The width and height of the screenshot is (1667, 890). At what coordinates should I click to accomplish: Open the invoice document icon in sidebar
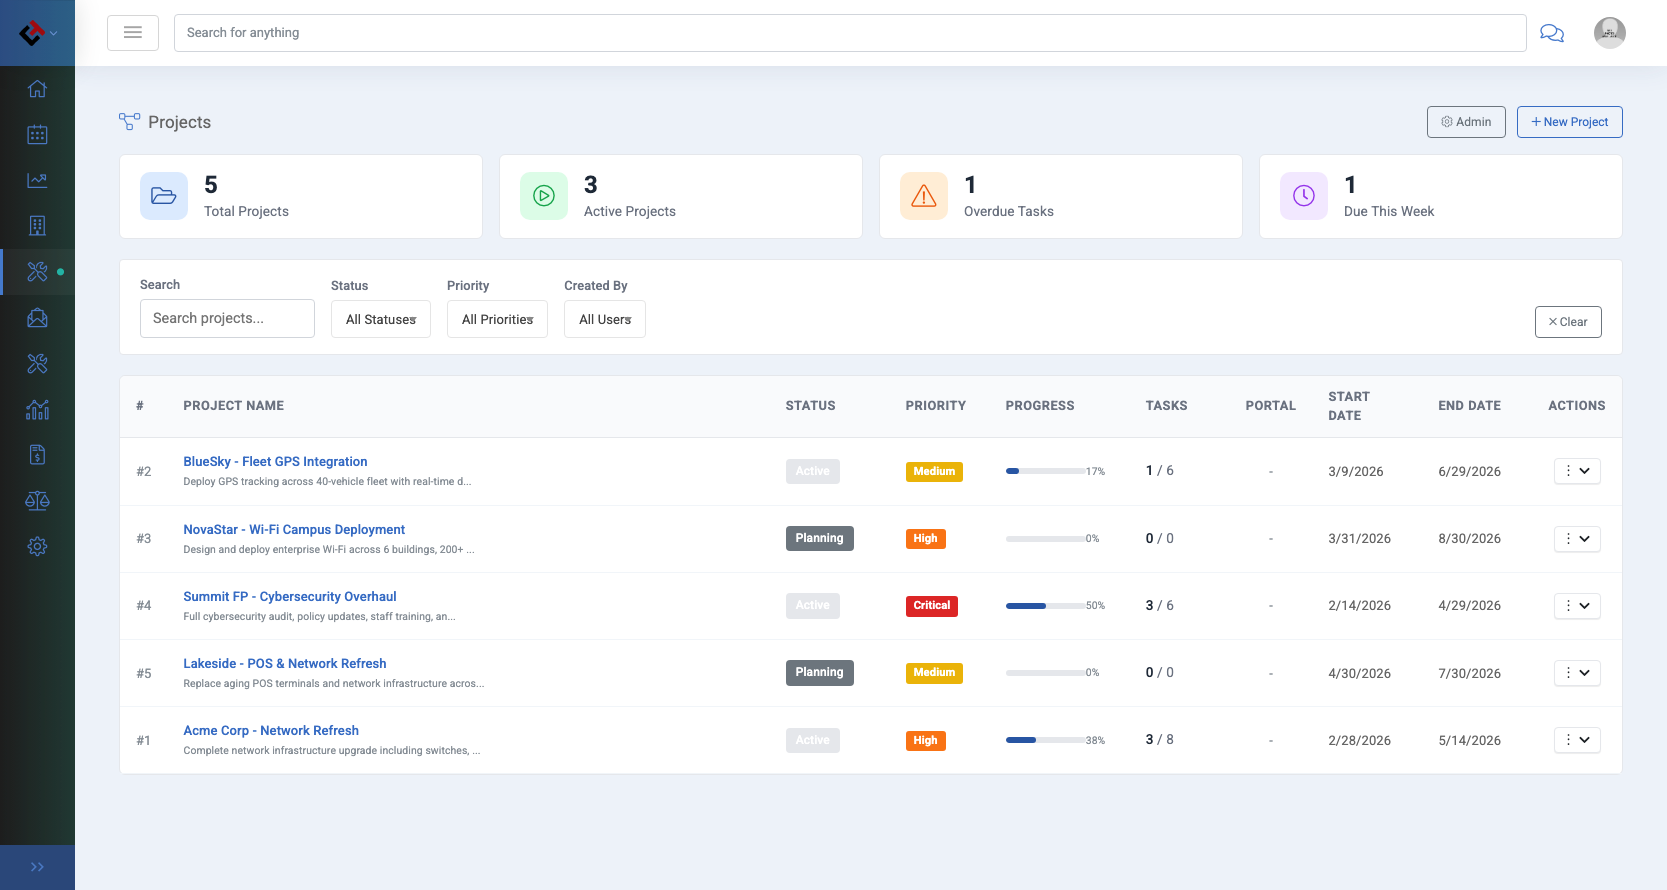click(x=37, y=455)
